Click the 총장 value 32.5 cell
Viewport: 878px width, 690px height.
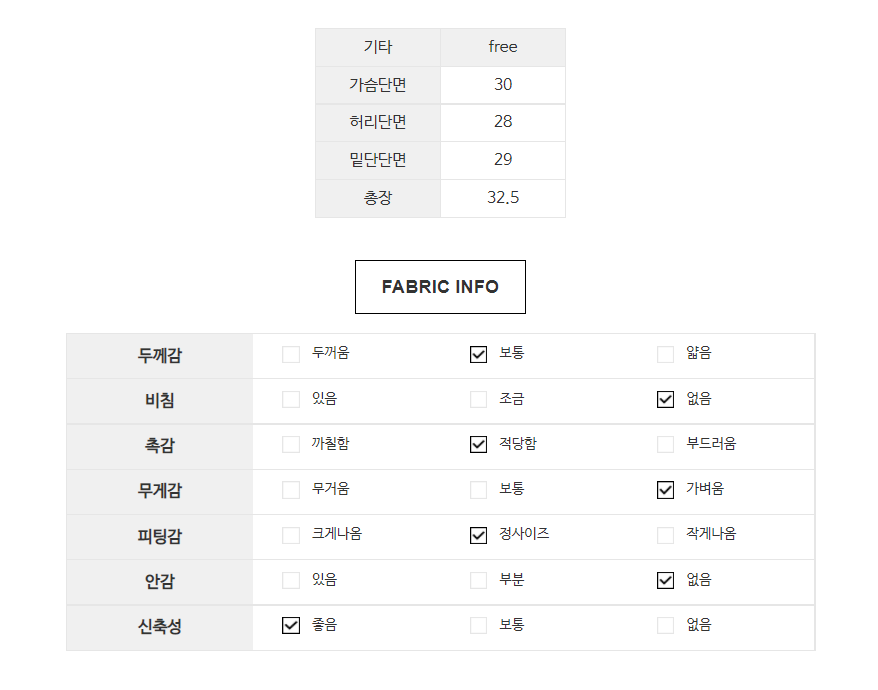tap(503, 198)
